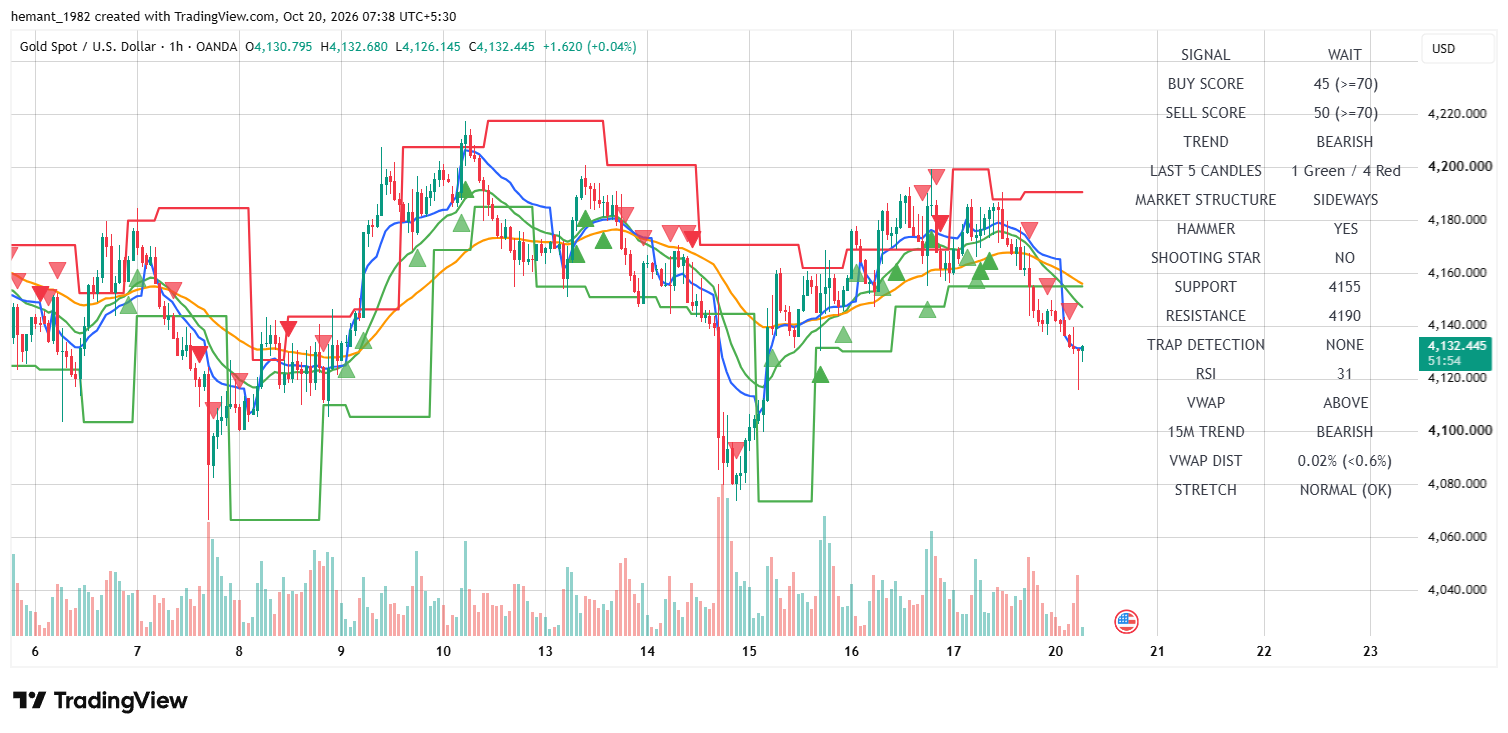Click the VWAP DIST value 0.02% (<0.6%)

click(x=1344, y=461)
